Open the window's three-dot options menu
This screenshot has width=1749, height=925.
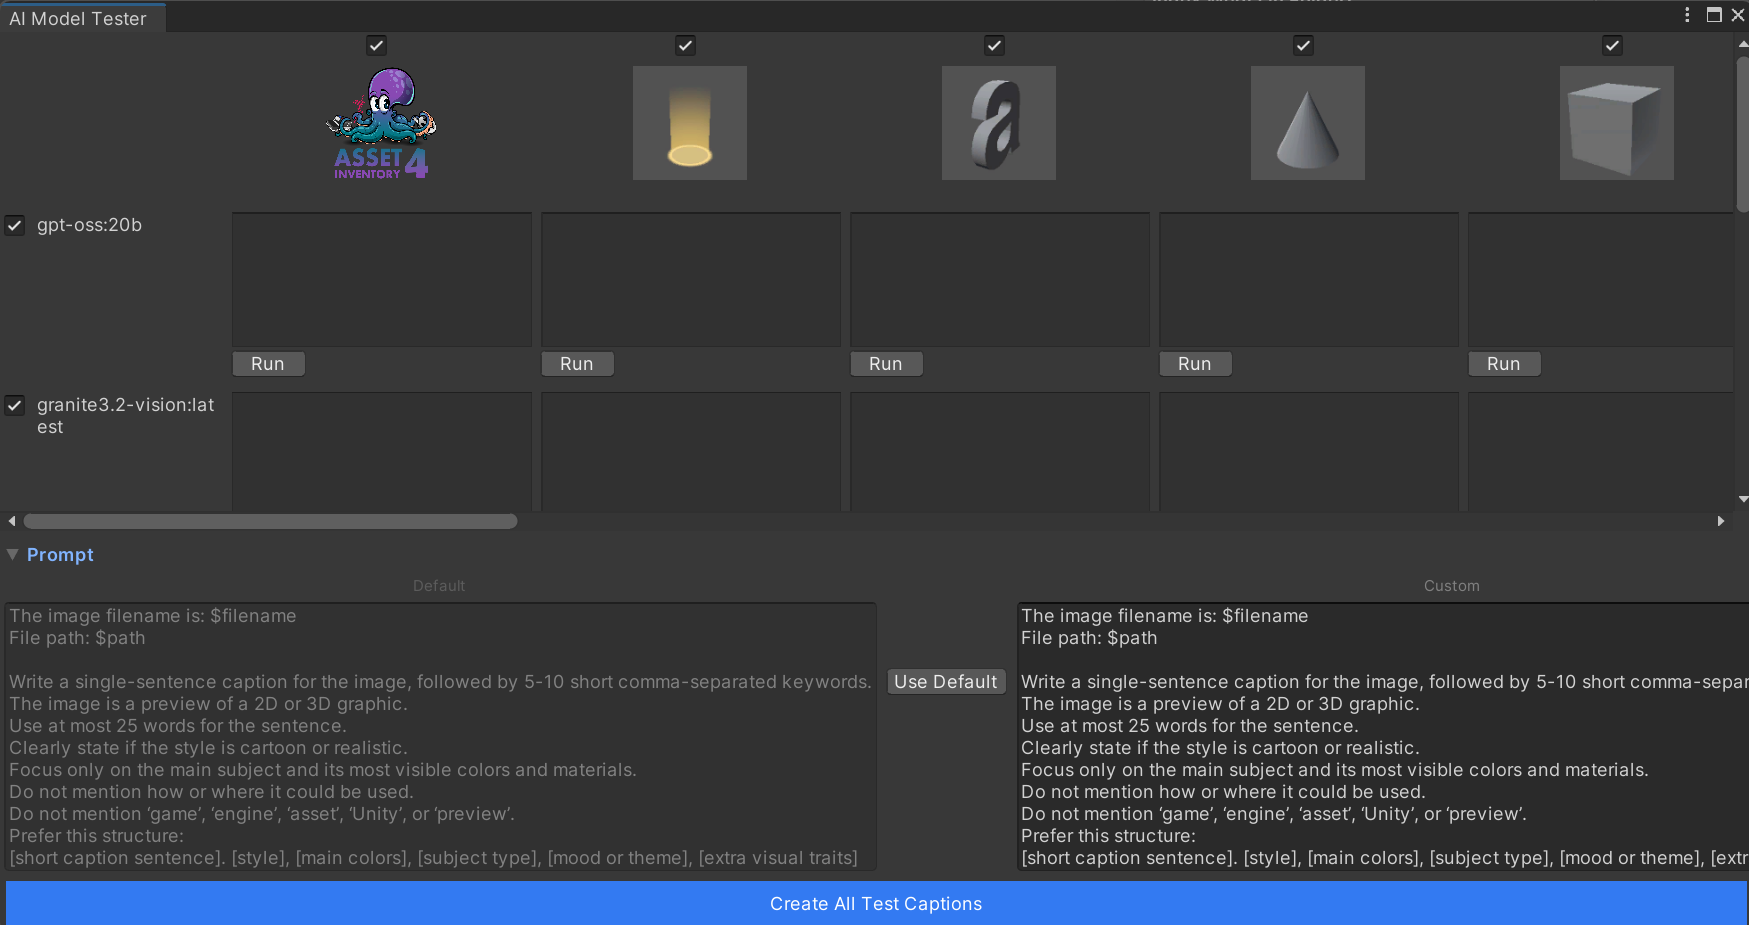click(x=1687, y=15)
